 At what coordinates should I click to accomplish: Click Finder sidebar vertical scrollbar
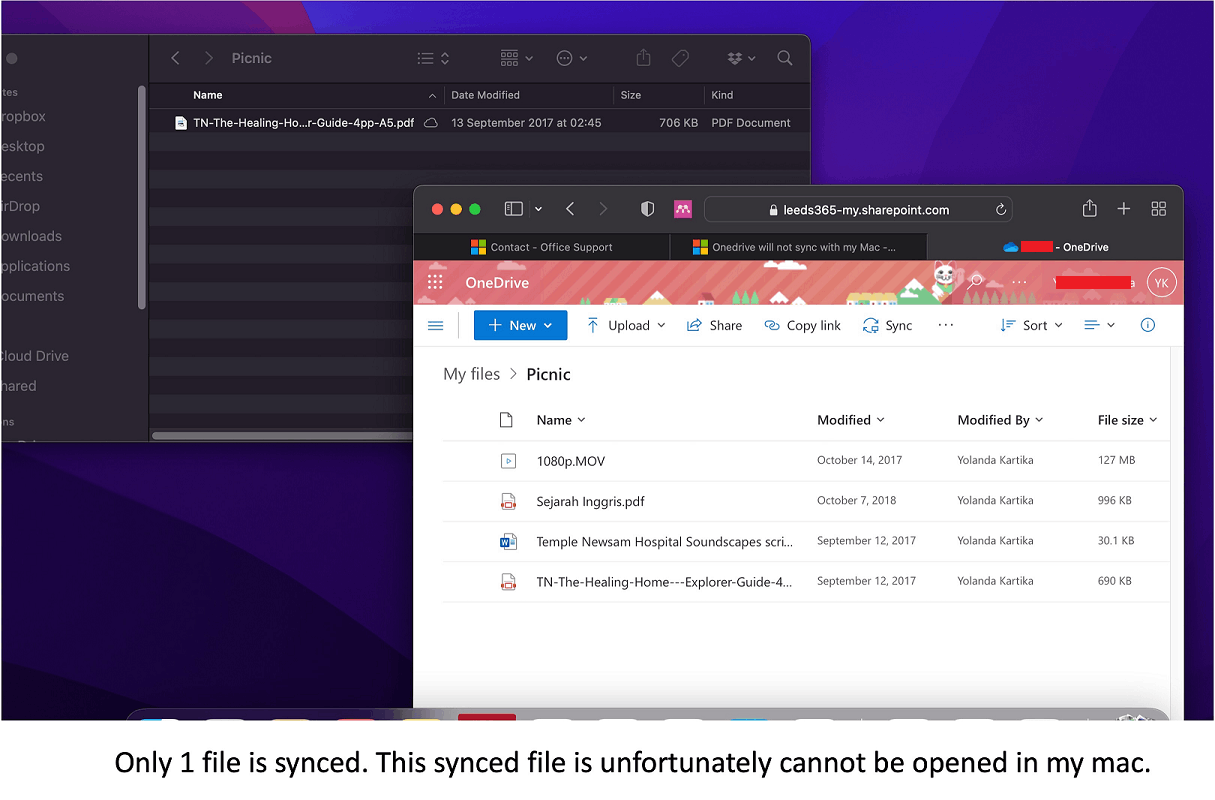pyautogui.click(x=142, y=196)
